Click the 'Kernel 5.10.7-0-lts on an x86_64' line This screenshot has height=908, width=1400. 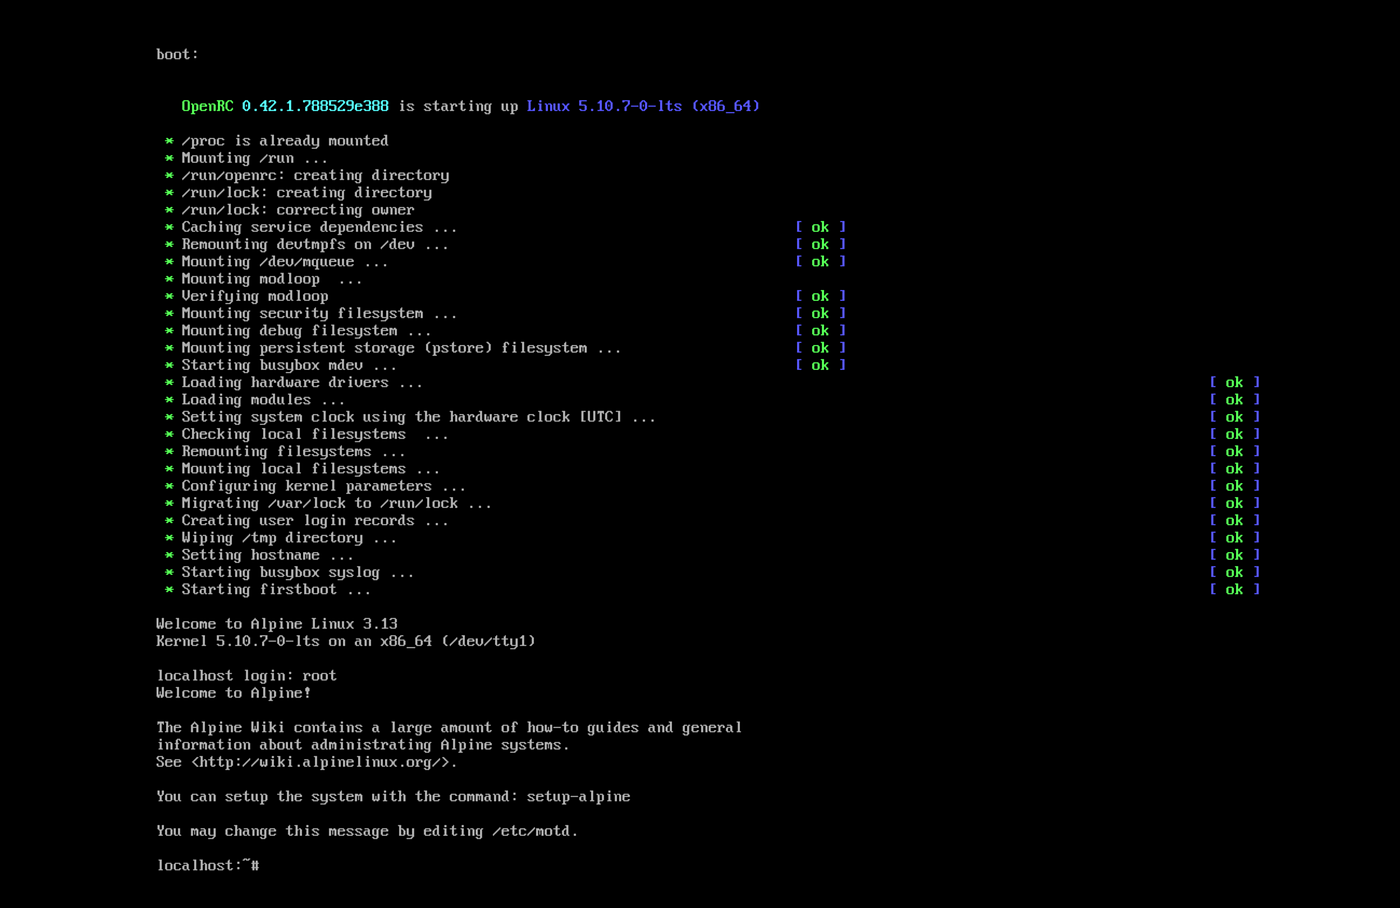(x=346, y=641)
